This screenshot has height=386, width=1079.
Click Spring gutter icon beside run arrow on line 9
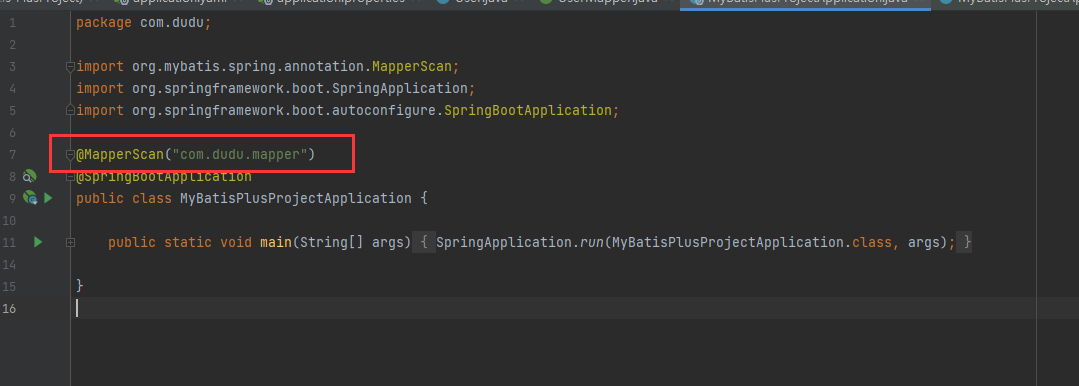click(30, 198)
